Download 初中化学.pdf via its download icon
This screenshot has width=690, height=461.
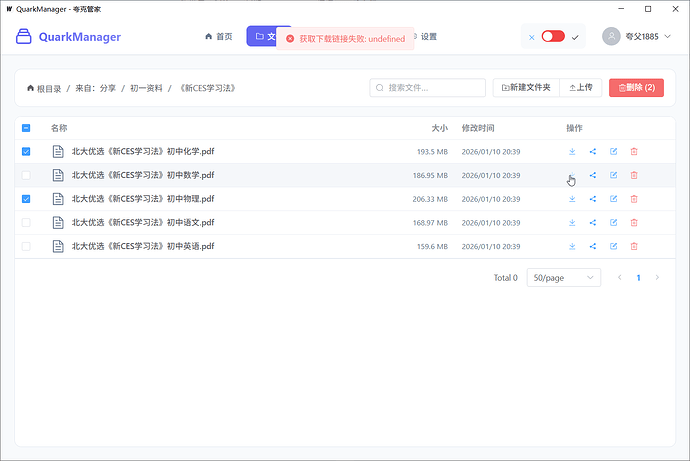[x=572, y=151]
